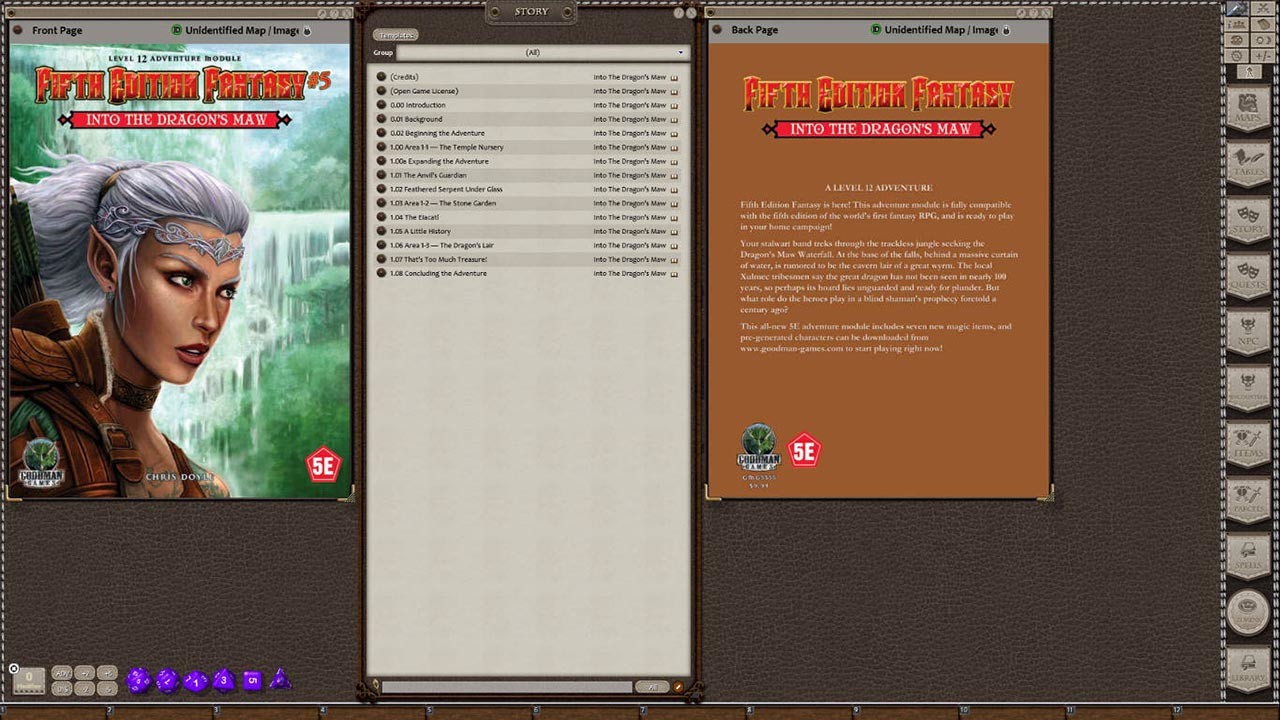Click the Story list search filter field
The image size is (1280, 720).
tap(507, 687)
